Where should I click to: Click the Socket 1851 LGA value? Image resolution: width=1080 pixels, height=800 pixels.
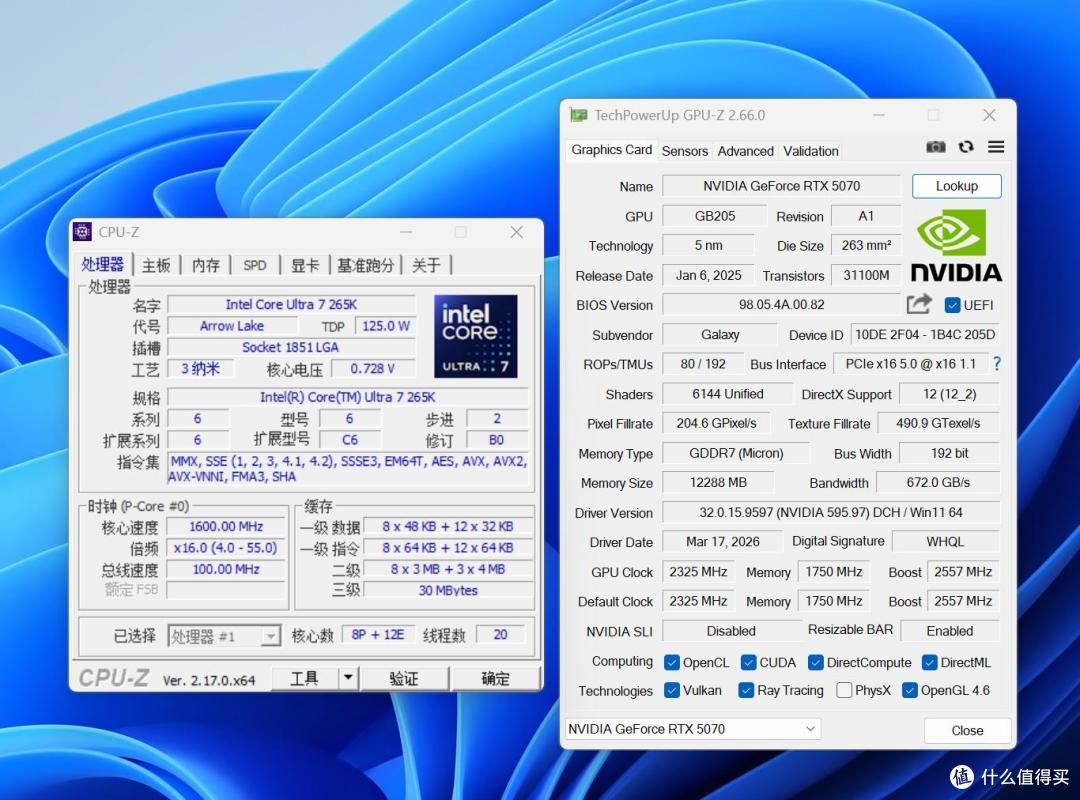point(291,347)
